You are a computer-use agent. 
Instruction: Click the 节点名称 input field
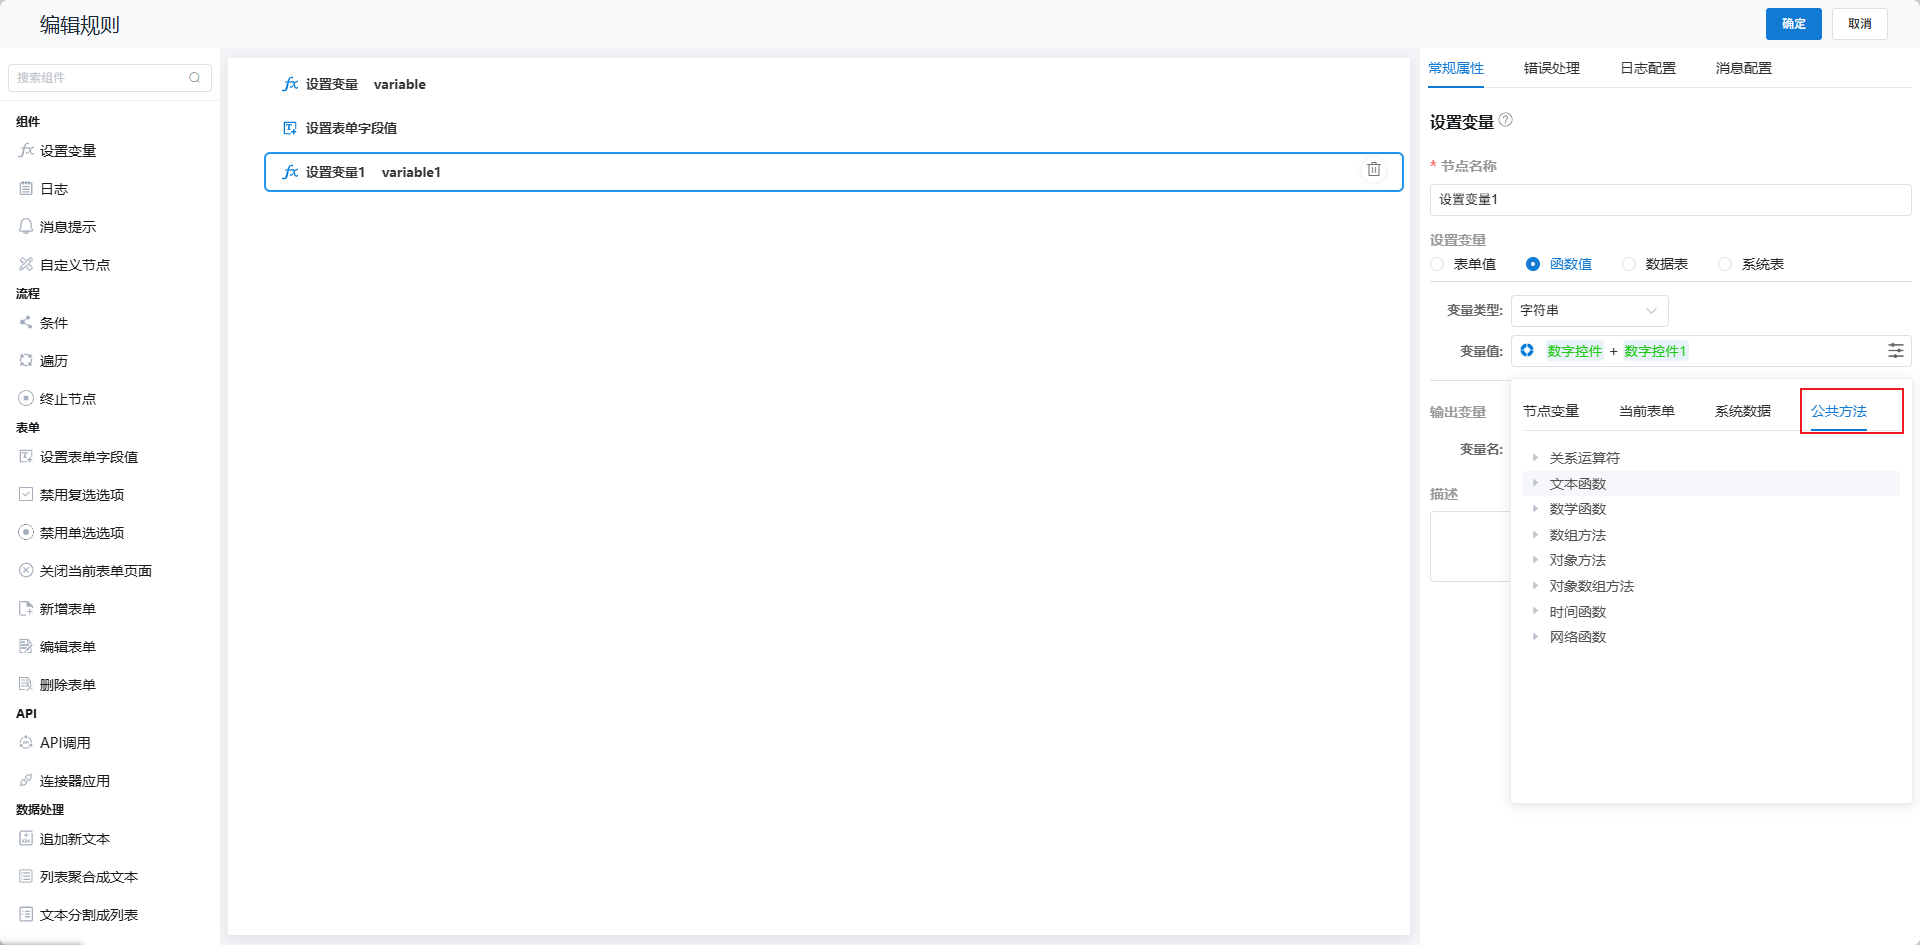[x=1670, y=200]
